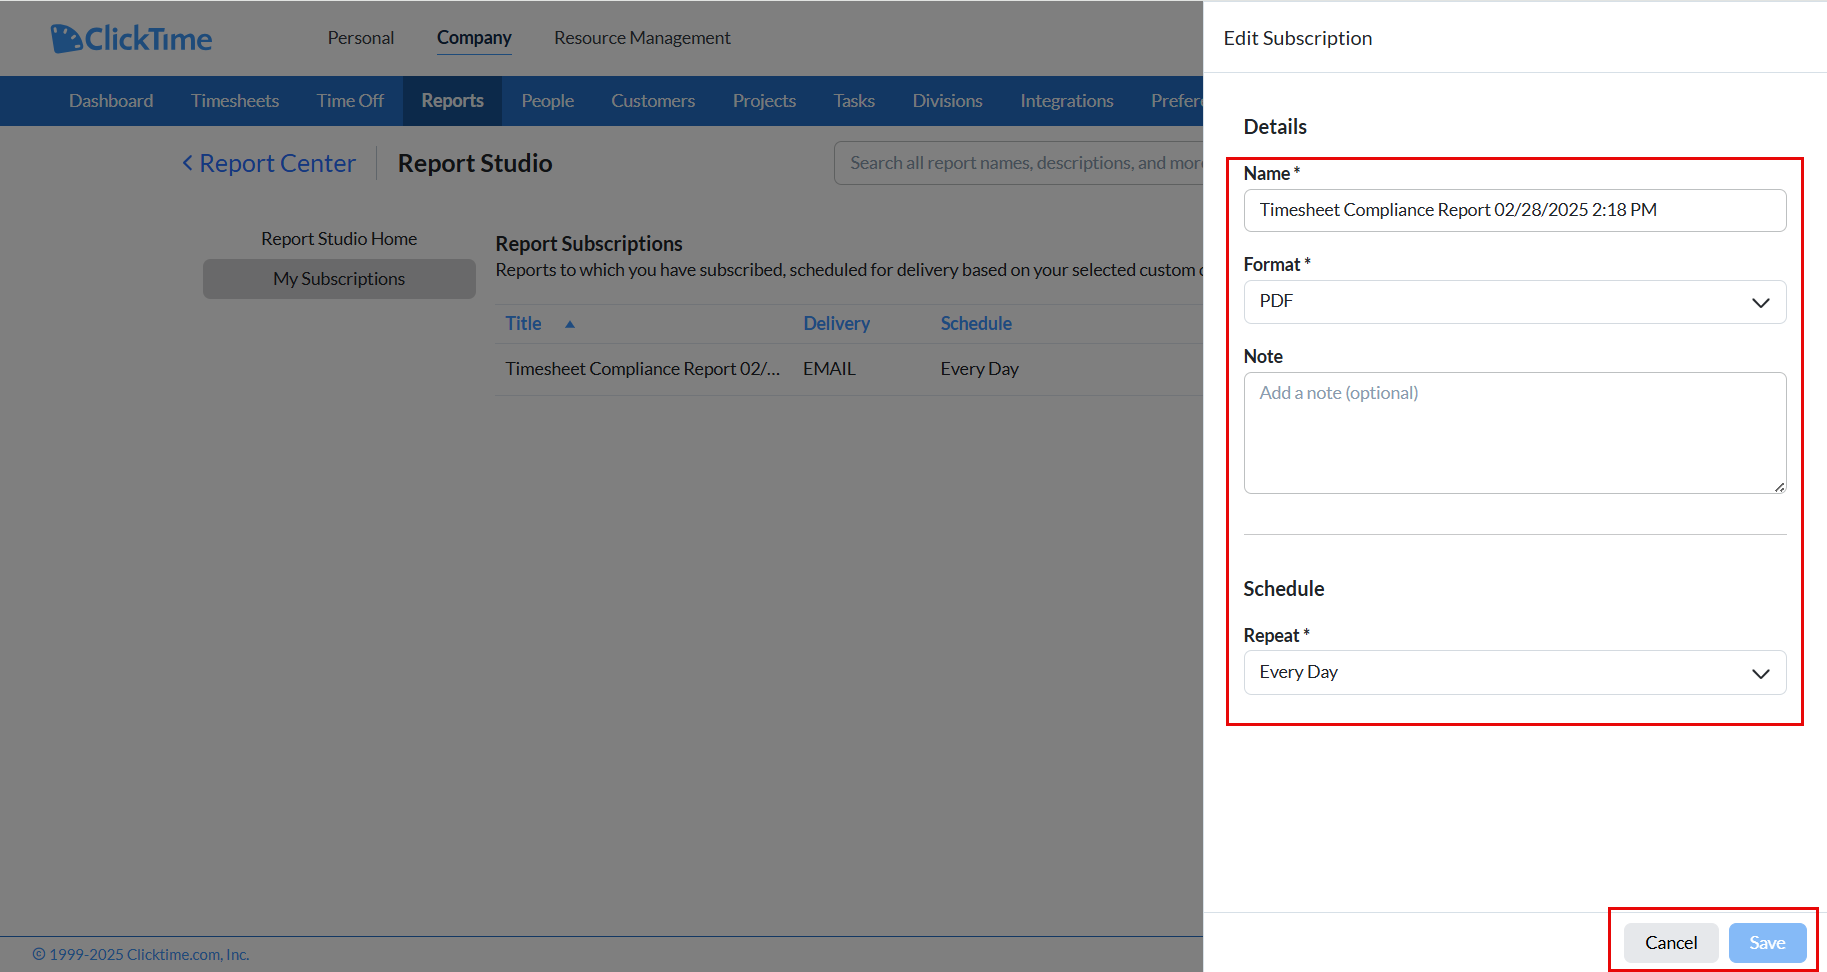This screenshot has width=1827, height=972.
Task: Open the Divisions tab
Action: coord(947,101)
